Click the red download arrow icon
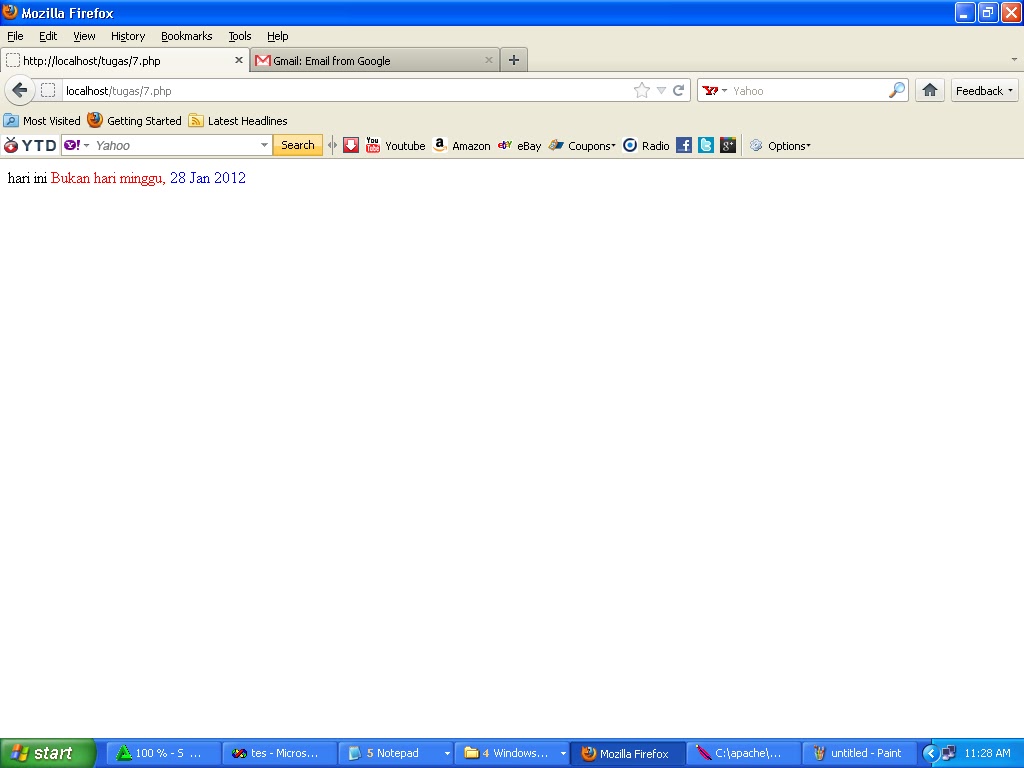 pyautogui.click(x=351, y=145)
